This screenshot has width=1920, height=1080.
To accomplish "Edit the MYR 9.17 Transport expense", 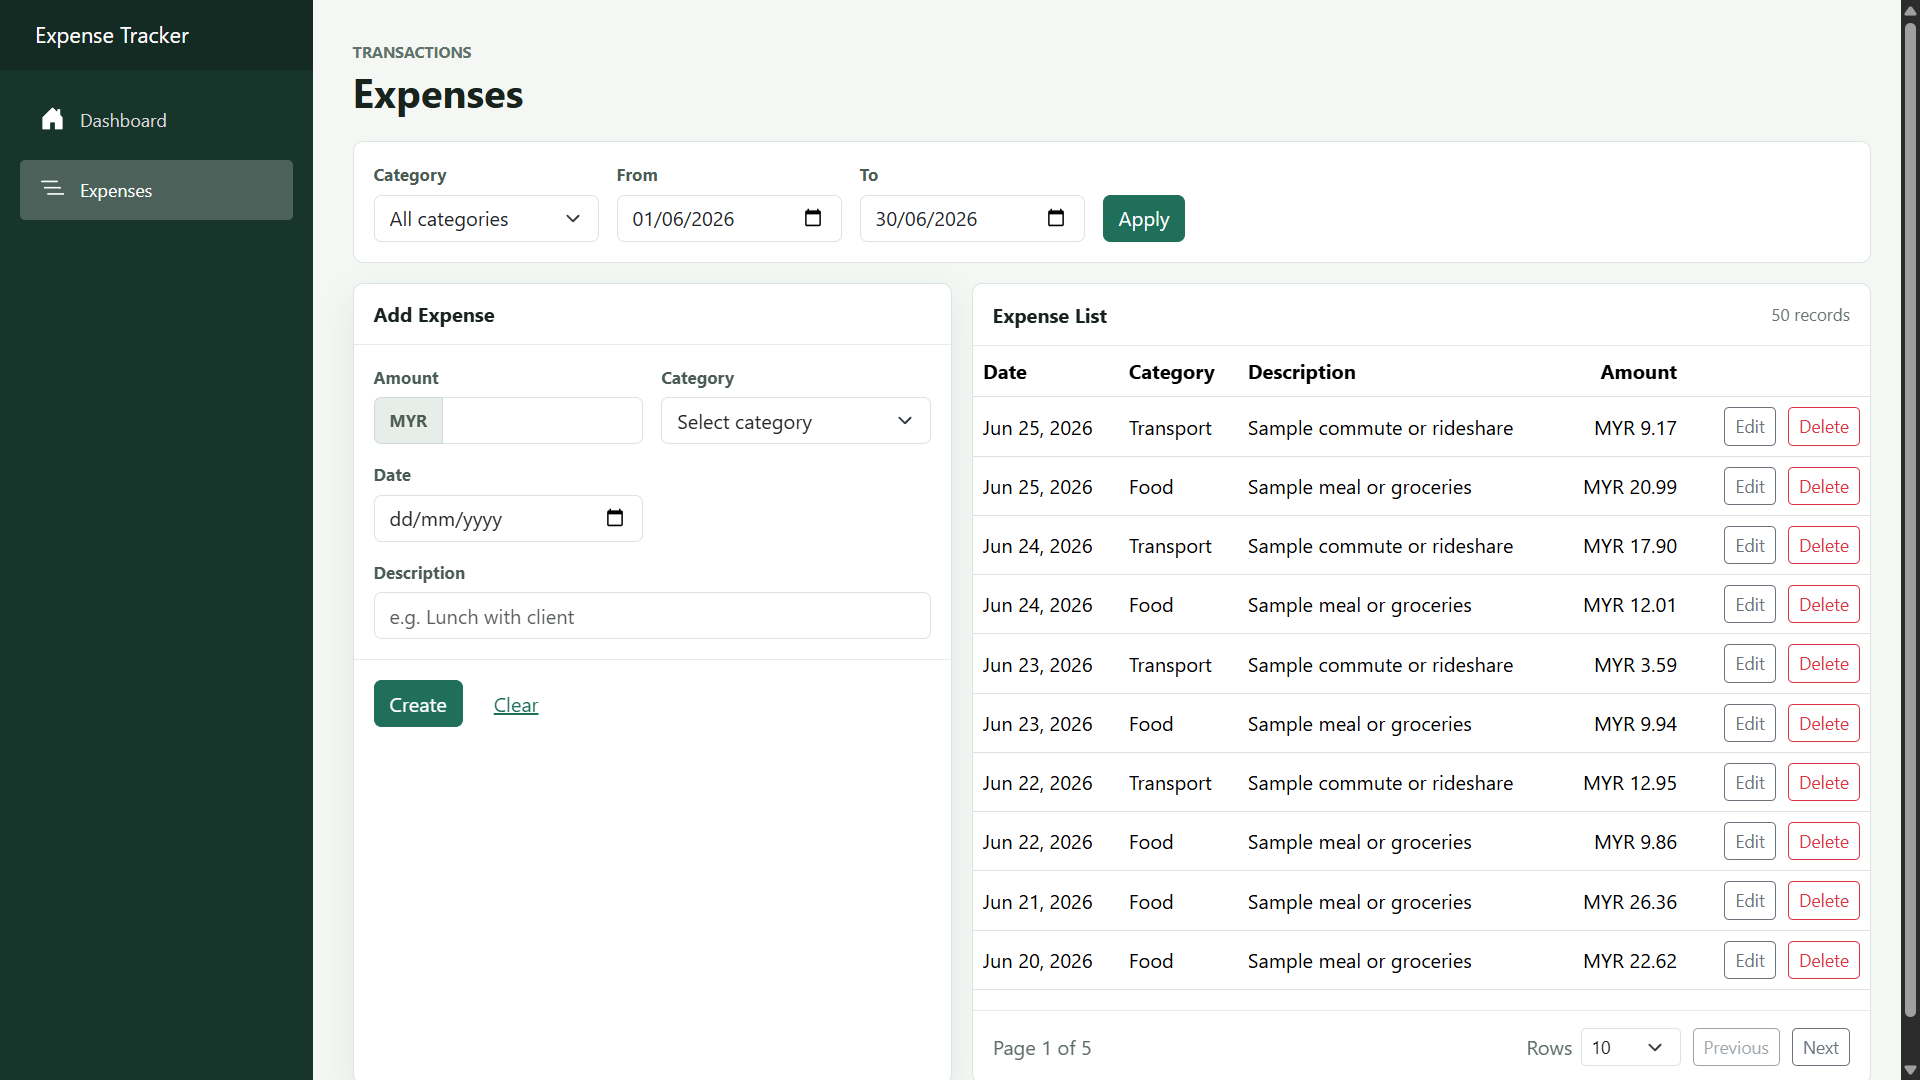I will pyautogui.click(x=1750, y=427).
